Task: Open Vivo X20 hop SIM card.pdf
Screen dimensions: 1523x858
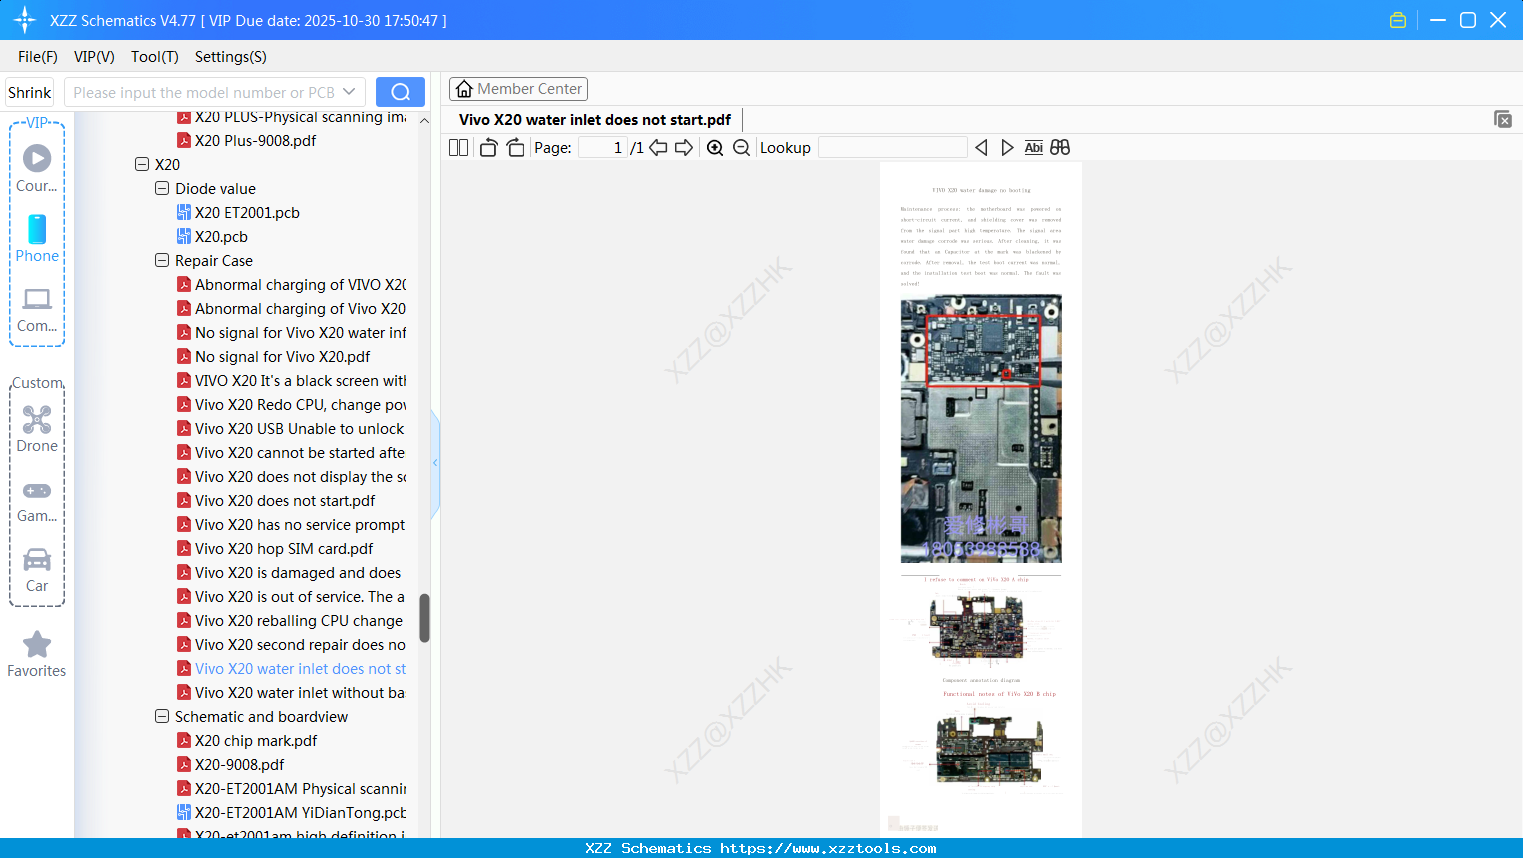Action: coord(284,549)
